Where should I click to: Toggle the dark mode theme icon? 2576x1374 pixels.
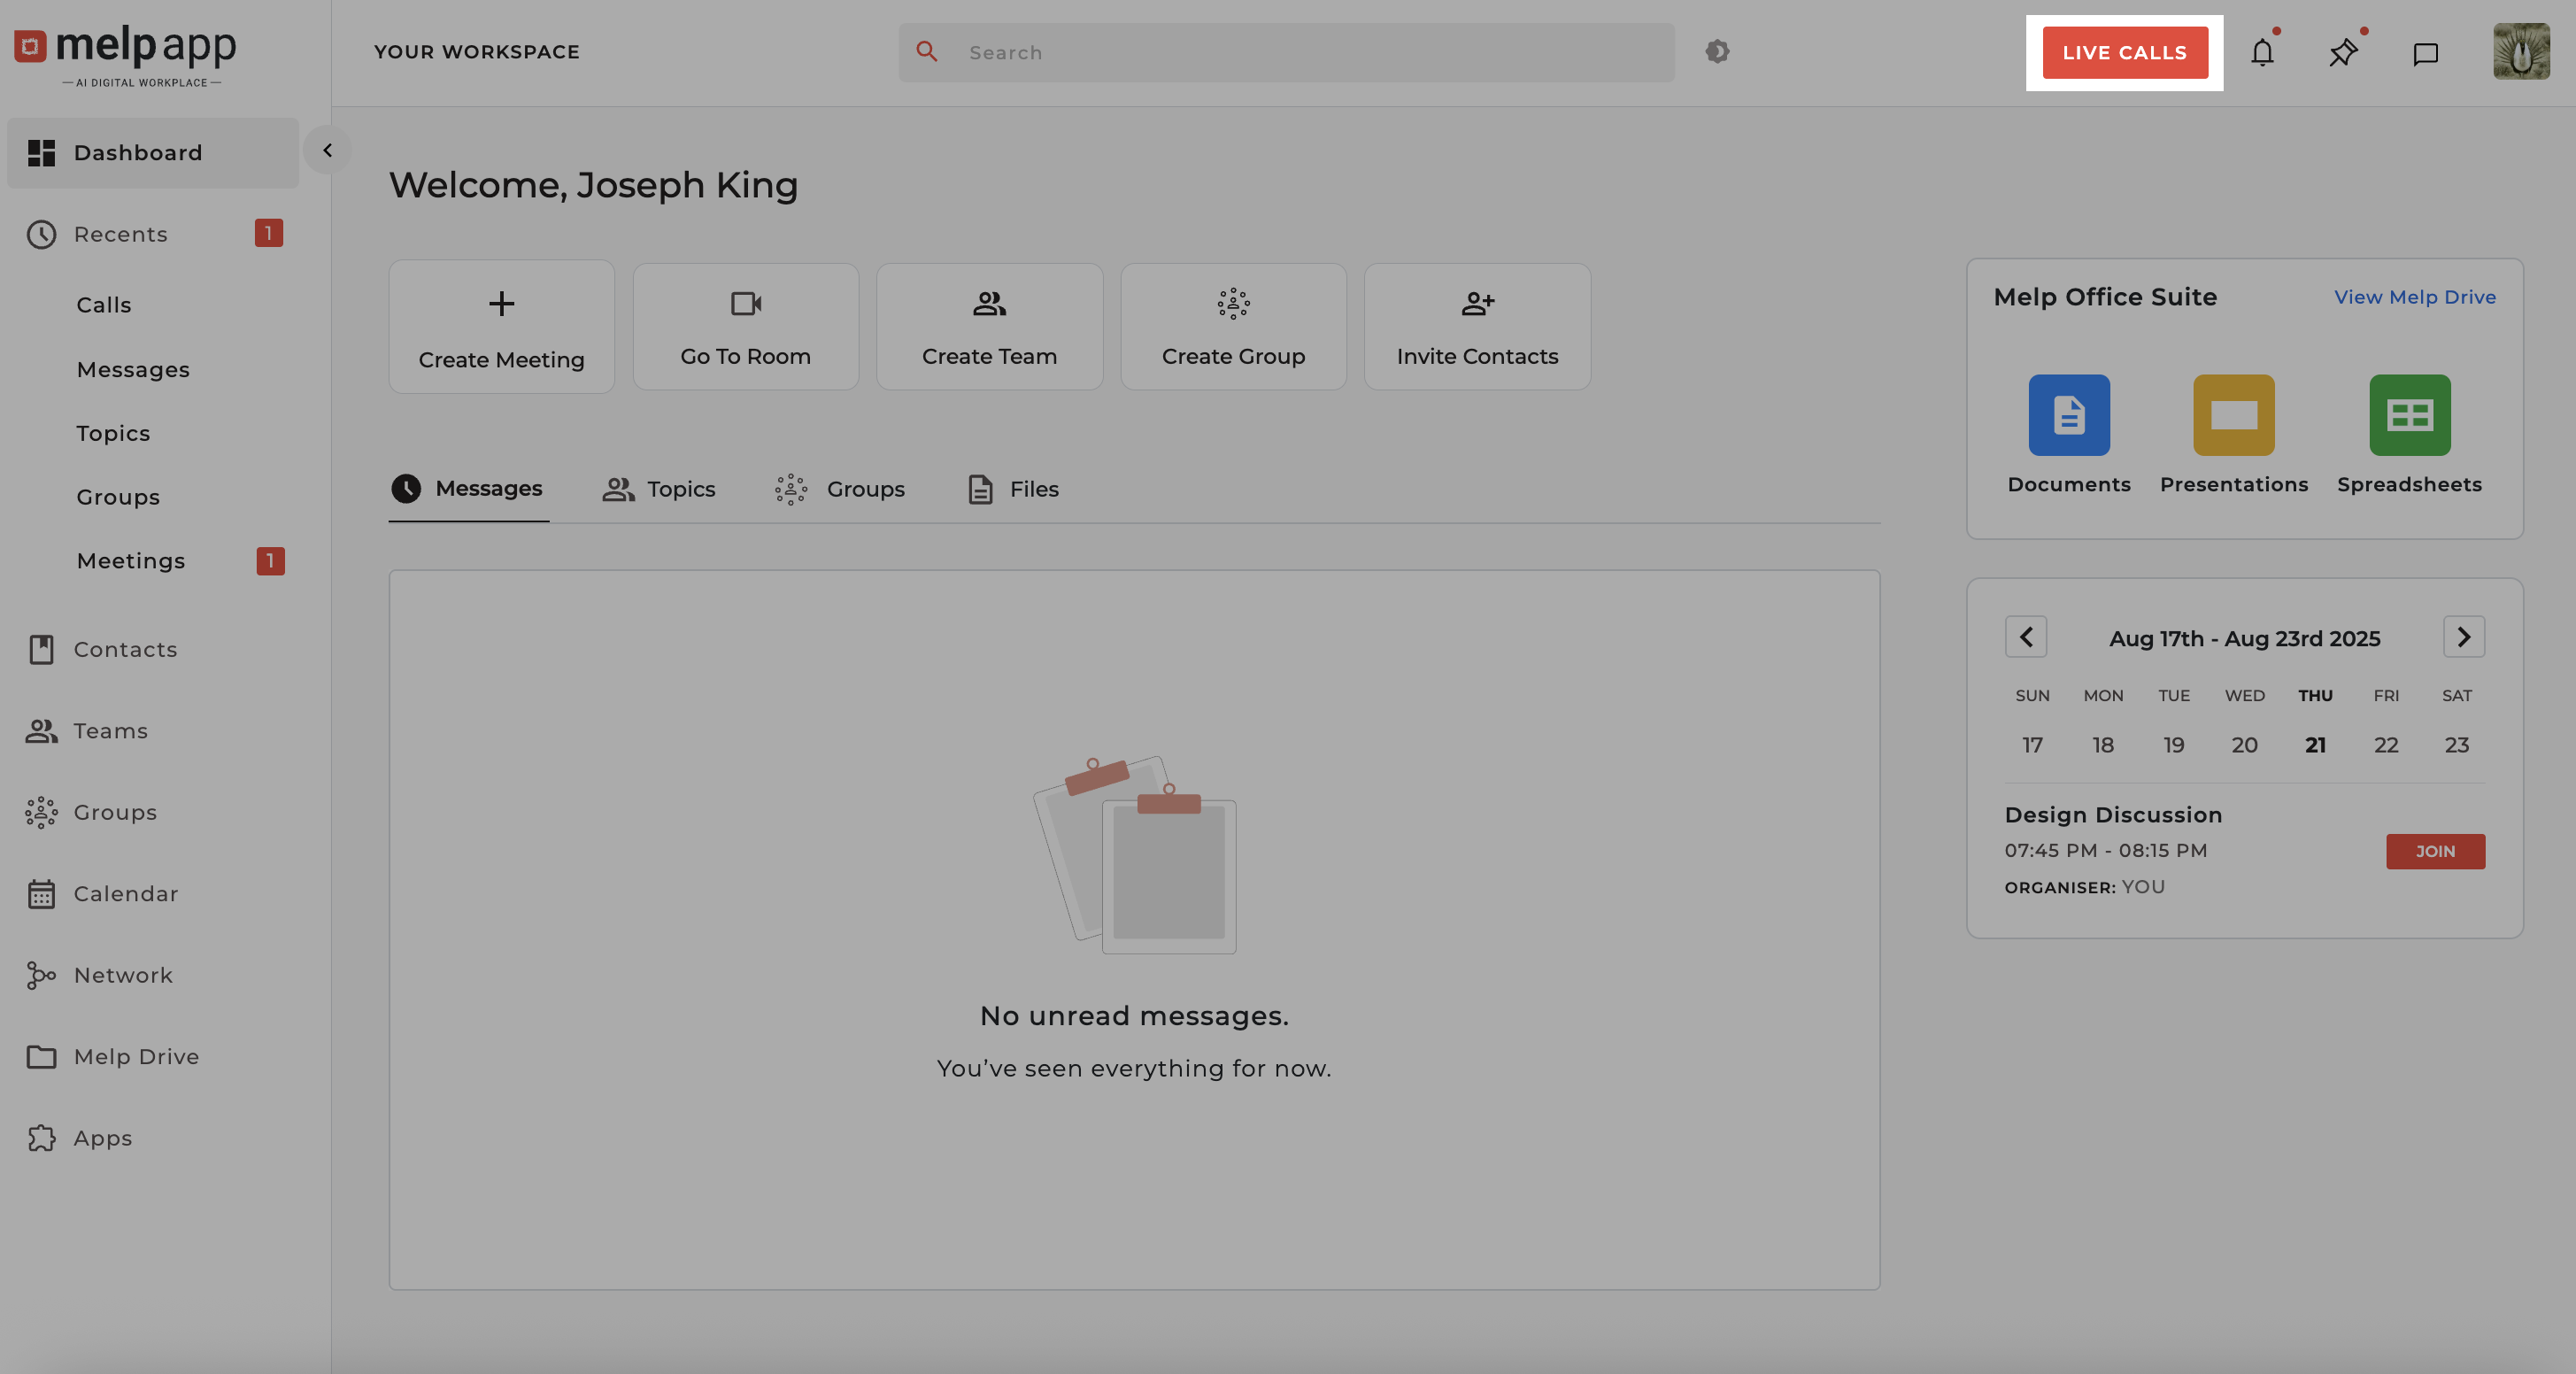pos(1717,51)
